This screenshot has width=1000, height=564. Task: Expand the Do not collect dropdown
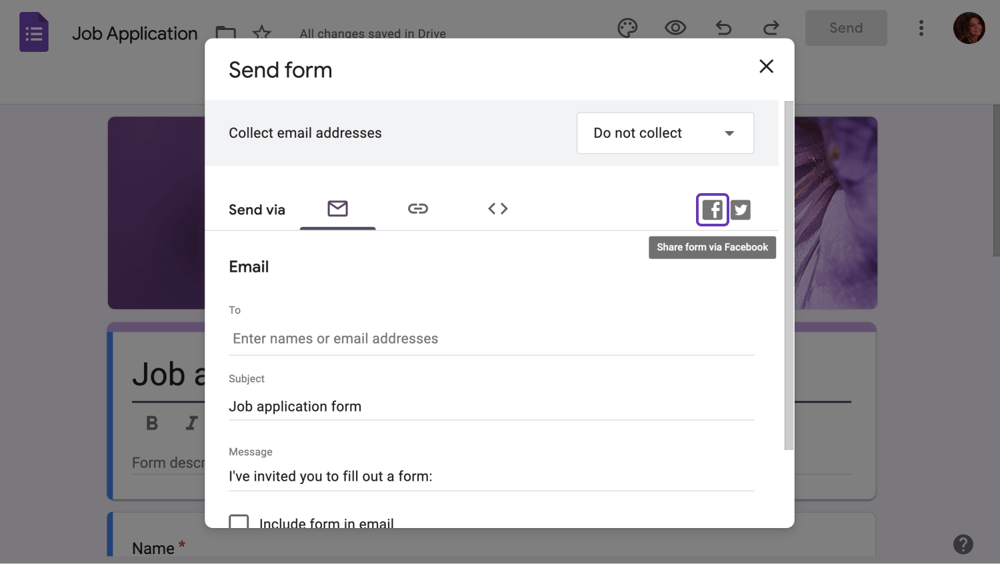tap(665, 133)
